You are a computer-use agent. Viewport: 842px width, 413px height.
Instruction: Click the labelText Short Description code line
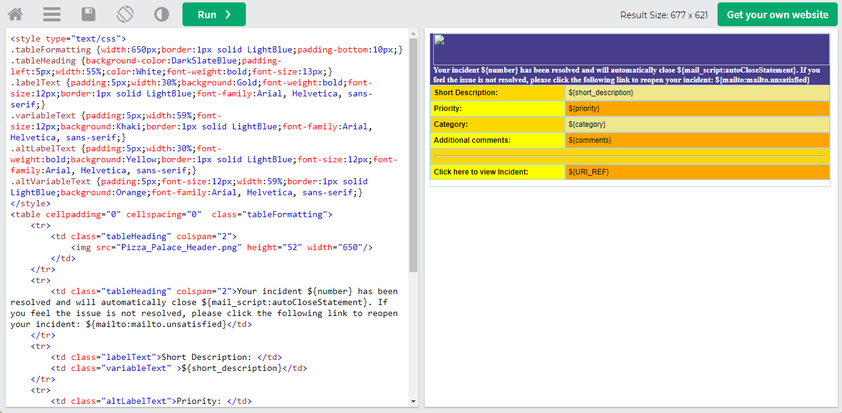click(x=166, y=357)
